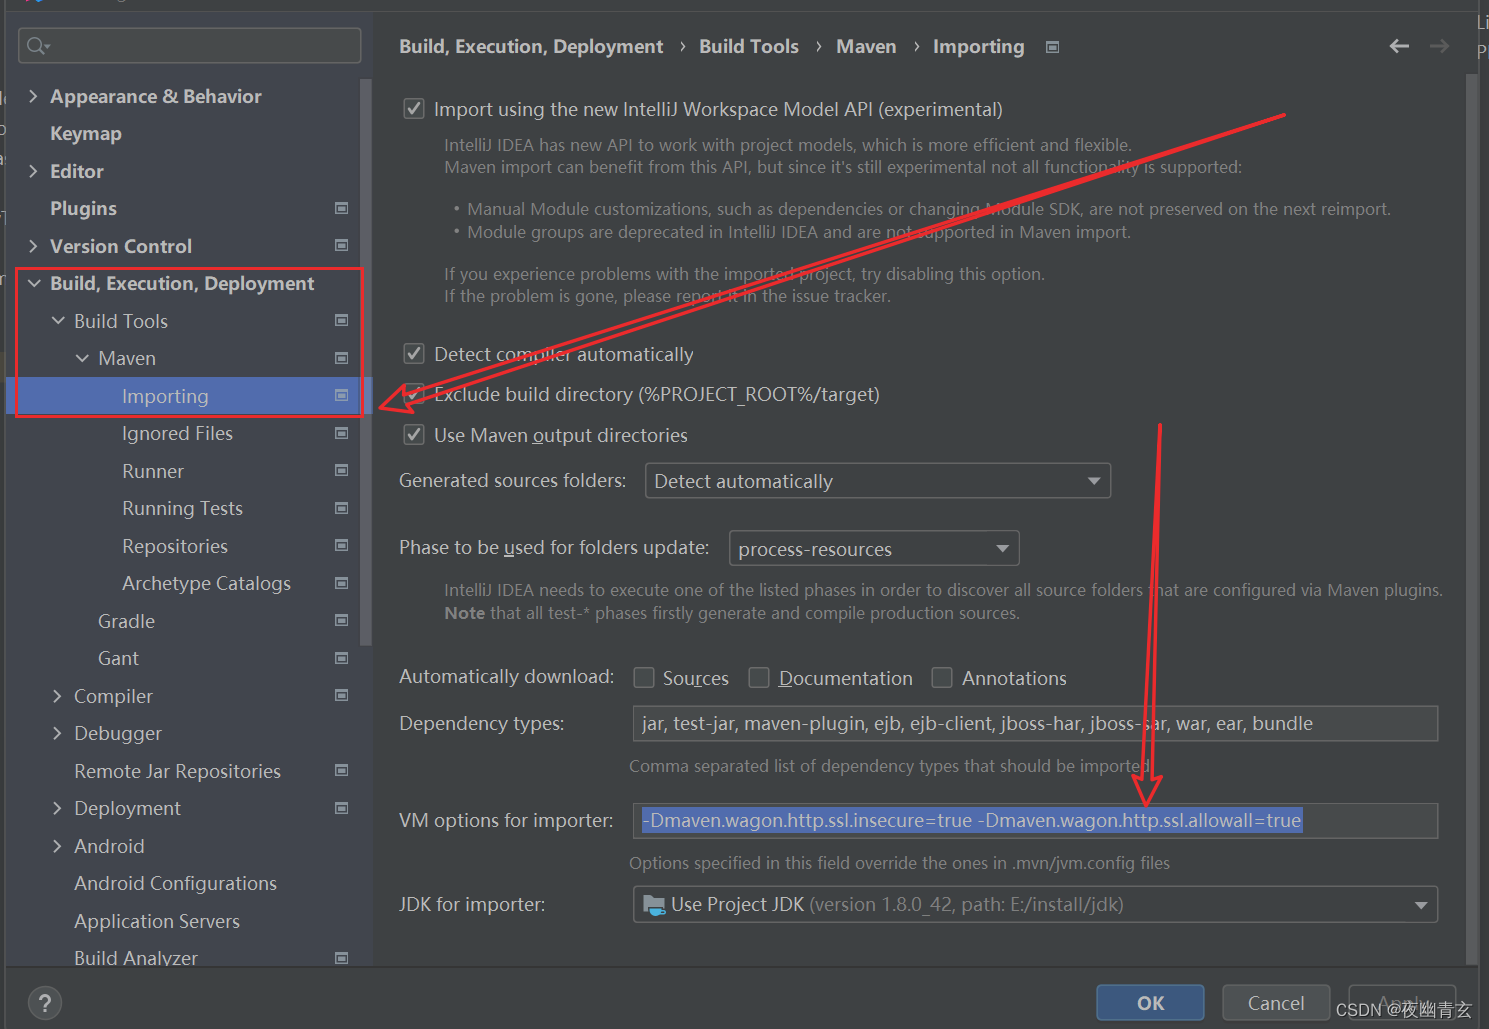1489x1029 pixels.
Task: Click Build Tools in breadcrumb
Action: (749, 46)
